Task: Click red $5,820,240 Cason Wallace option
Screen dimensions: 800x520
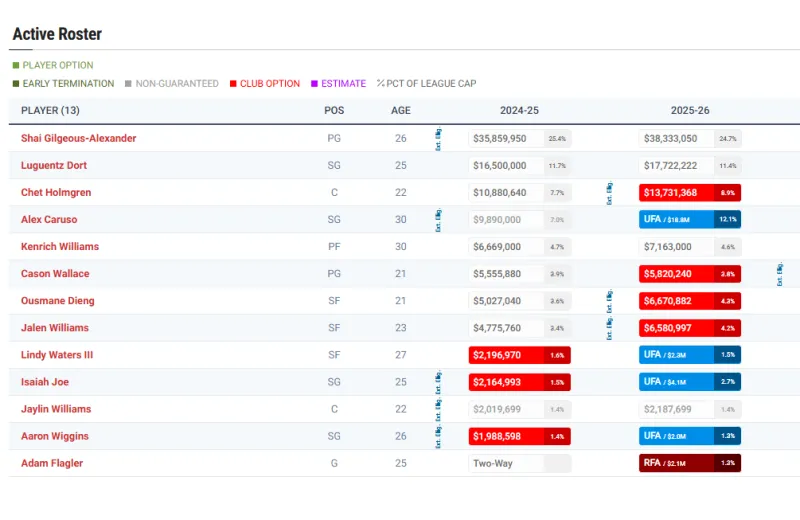Action: click(x=690, y=274)
